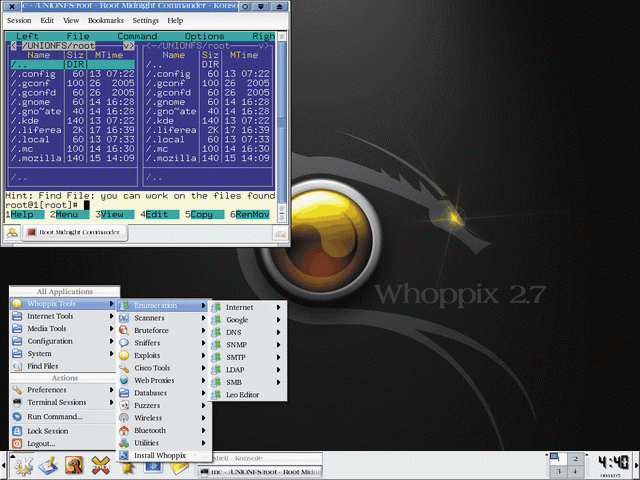The height and width of the screenshot is (480, 640).
Task: Select the Root Midnight Commander session tab
Action: (x=74, y=233)
